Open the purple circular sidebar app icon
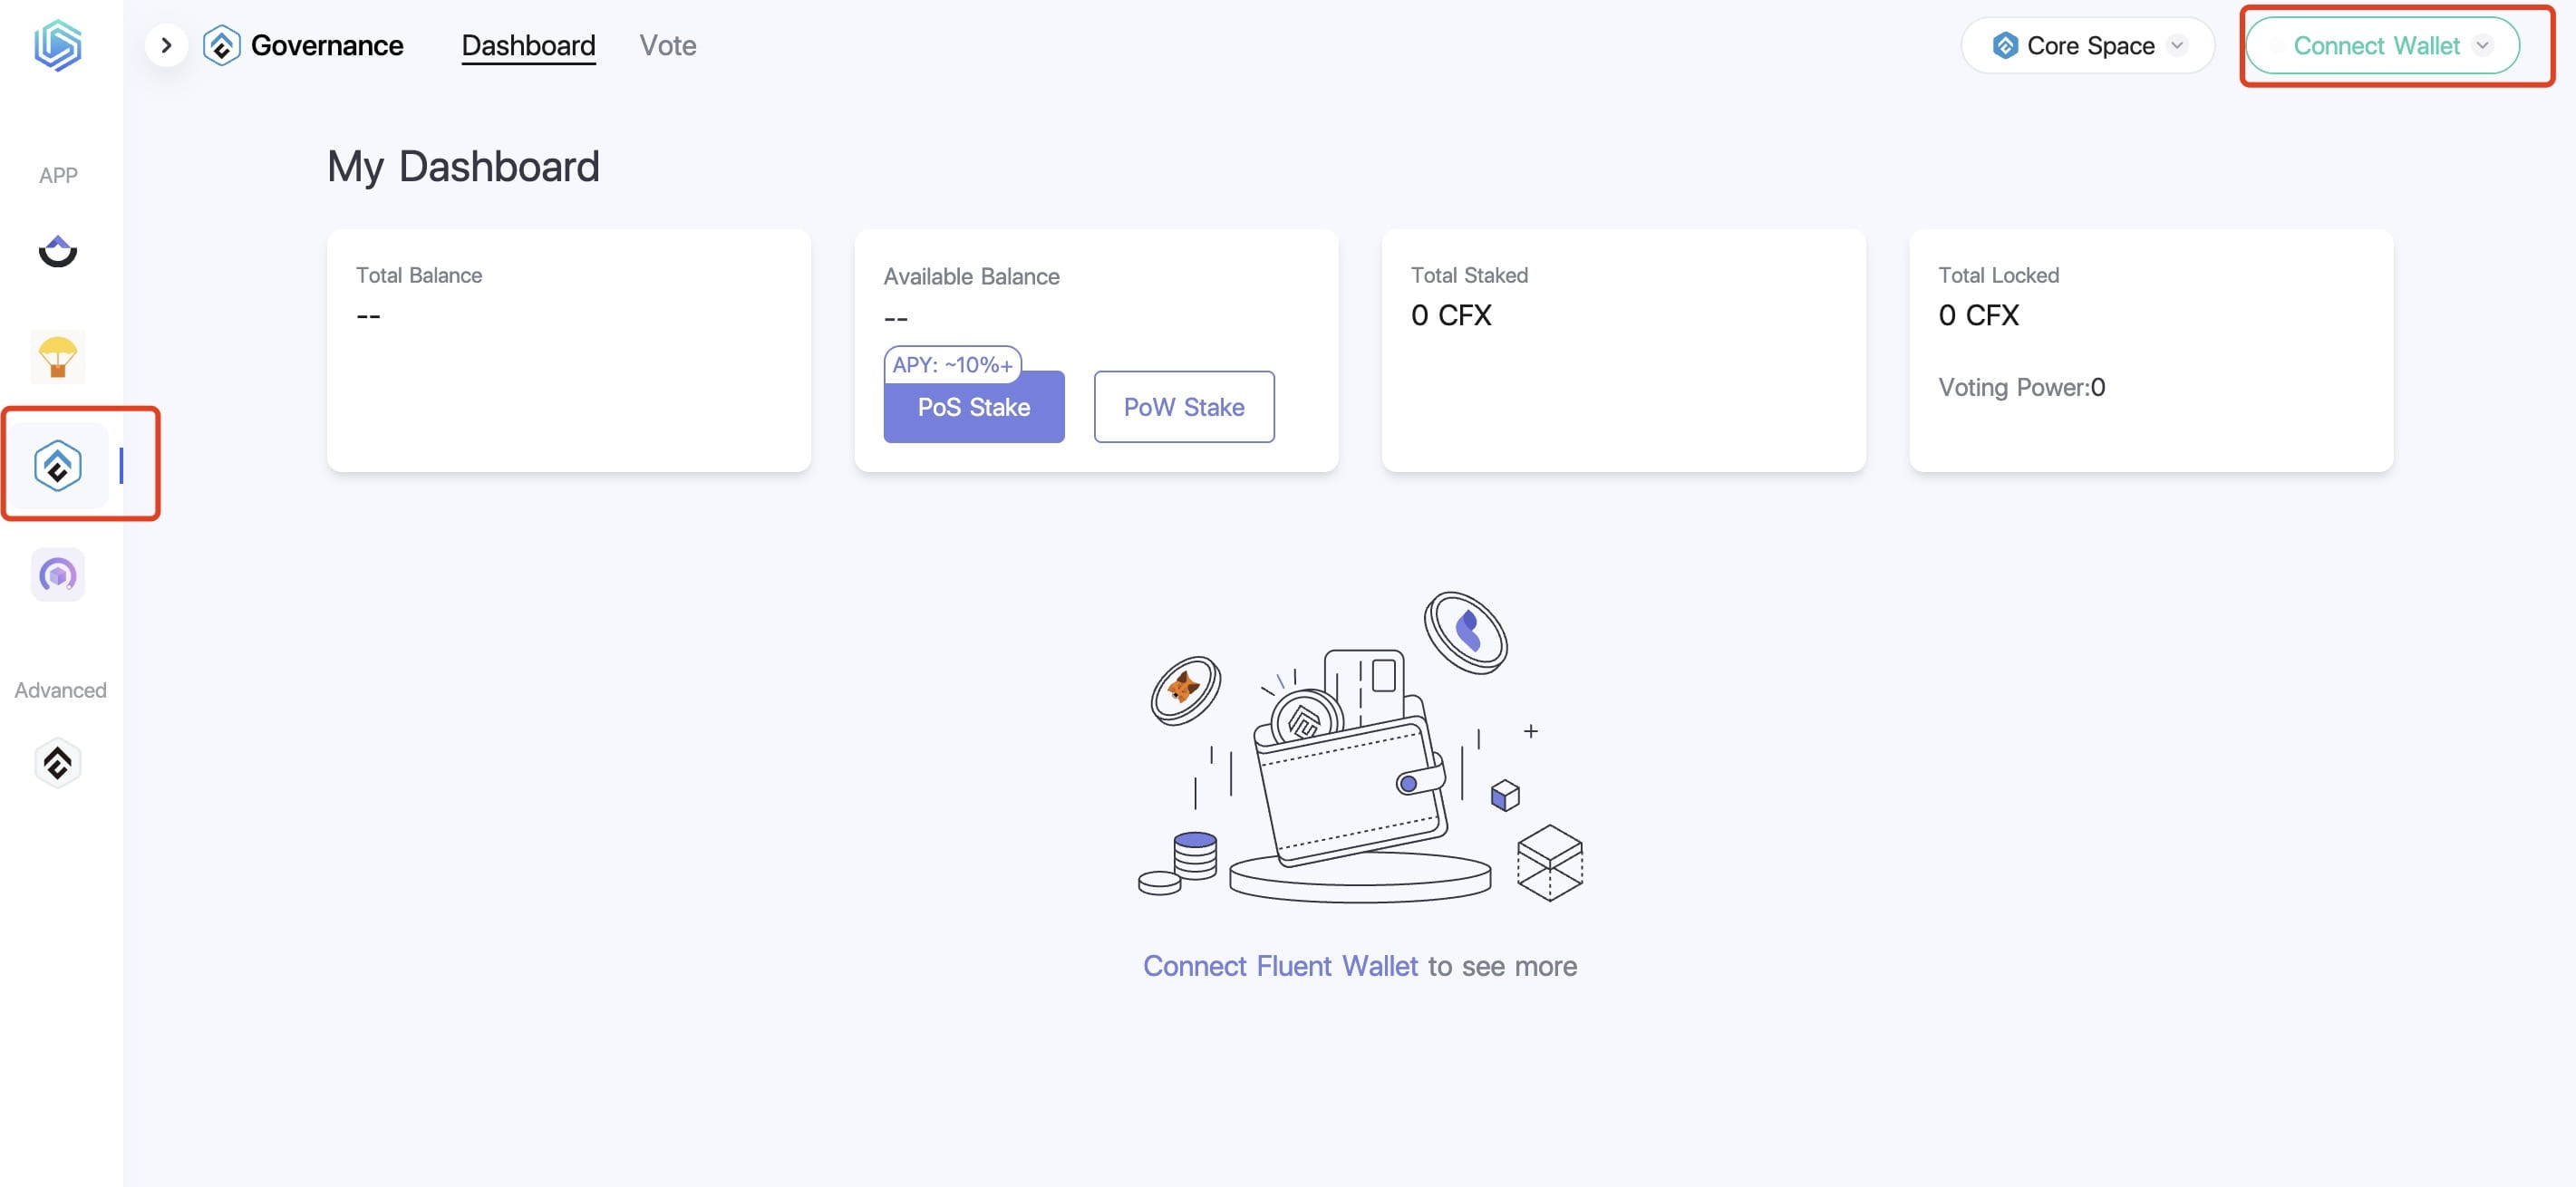This screenshot has height=1187, width=2576. click(x=58, y=575)
